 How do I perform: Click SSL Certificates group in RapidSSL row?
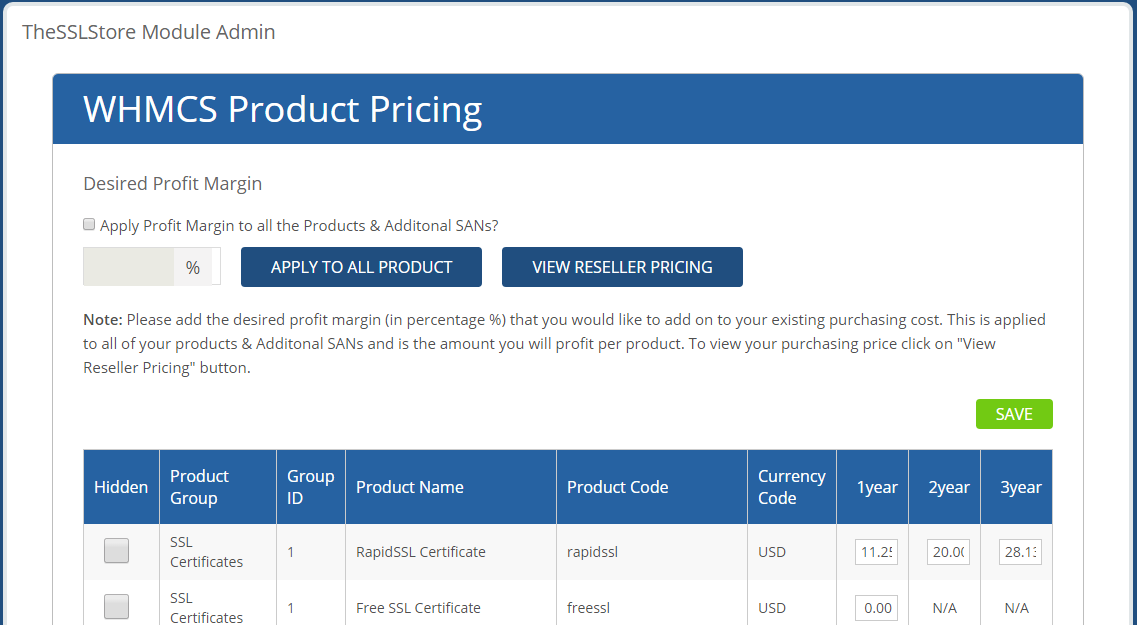(x=207, y=552)
